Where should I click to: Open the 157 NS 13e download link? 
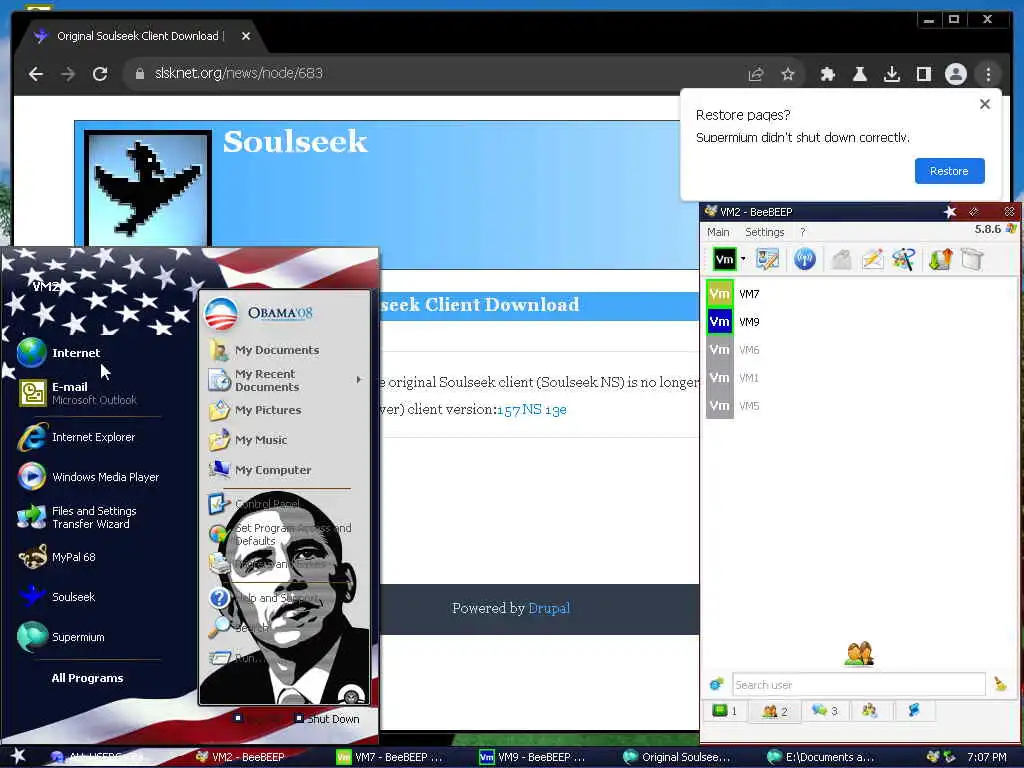click(x=532, y=409)
